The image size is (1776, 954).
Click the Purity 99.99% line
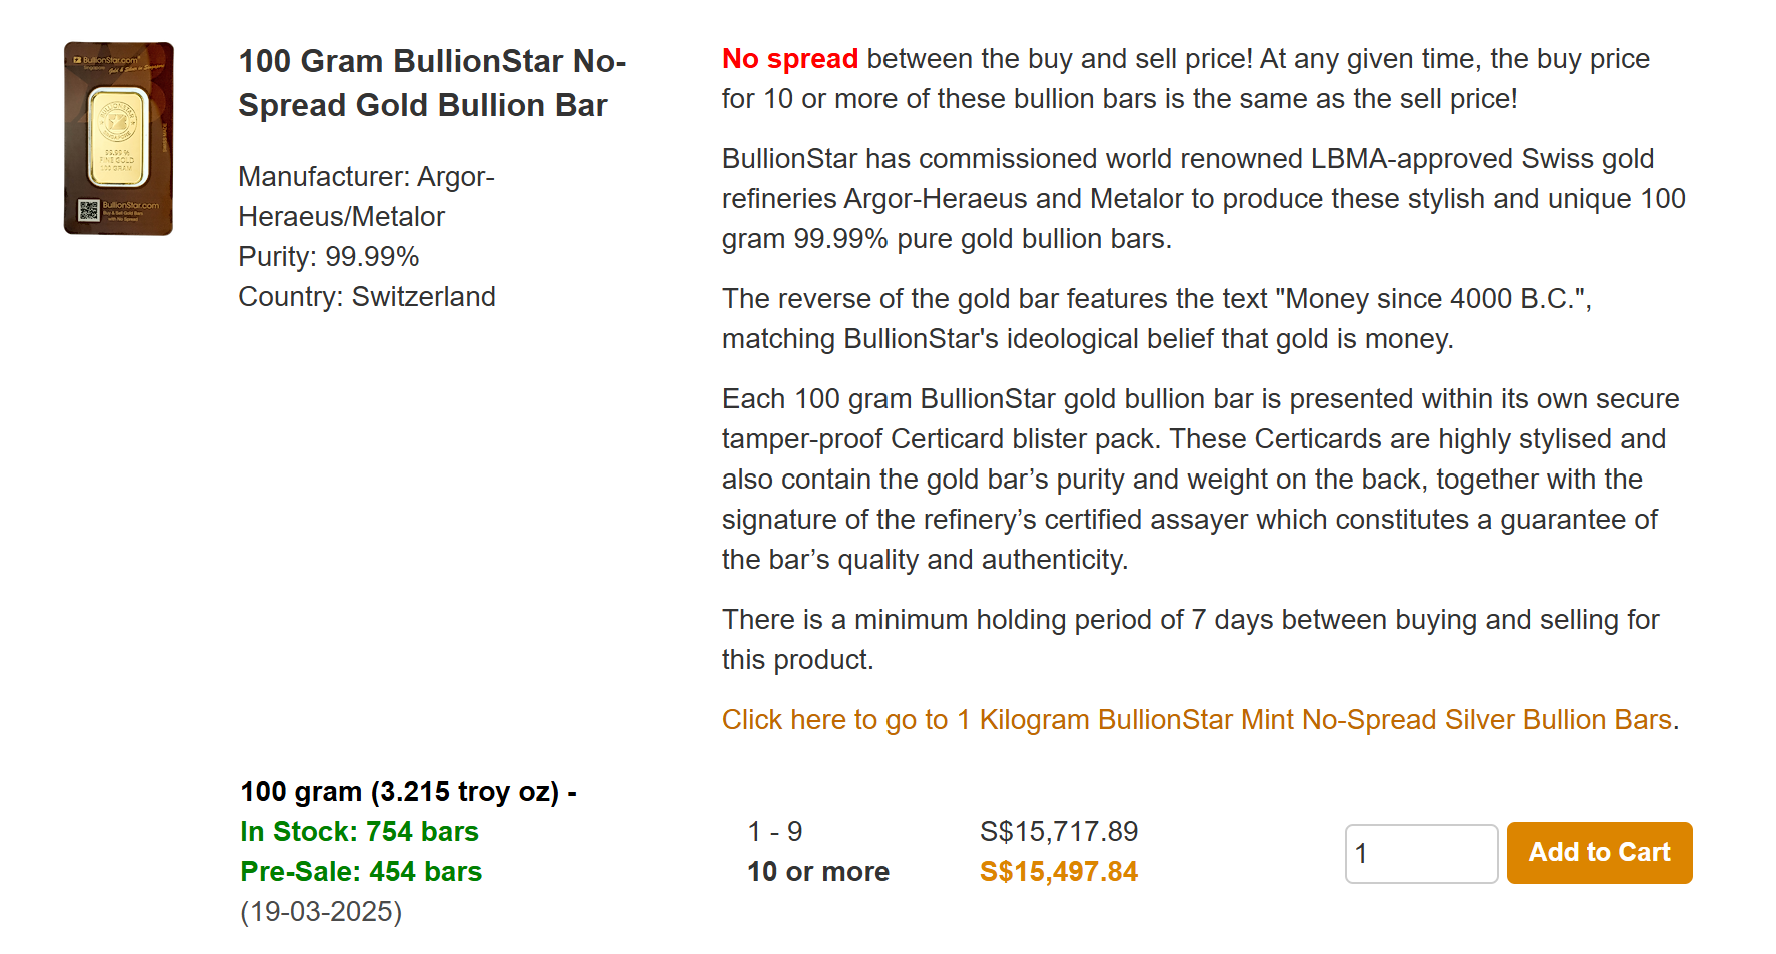click(x=328, y=257)
